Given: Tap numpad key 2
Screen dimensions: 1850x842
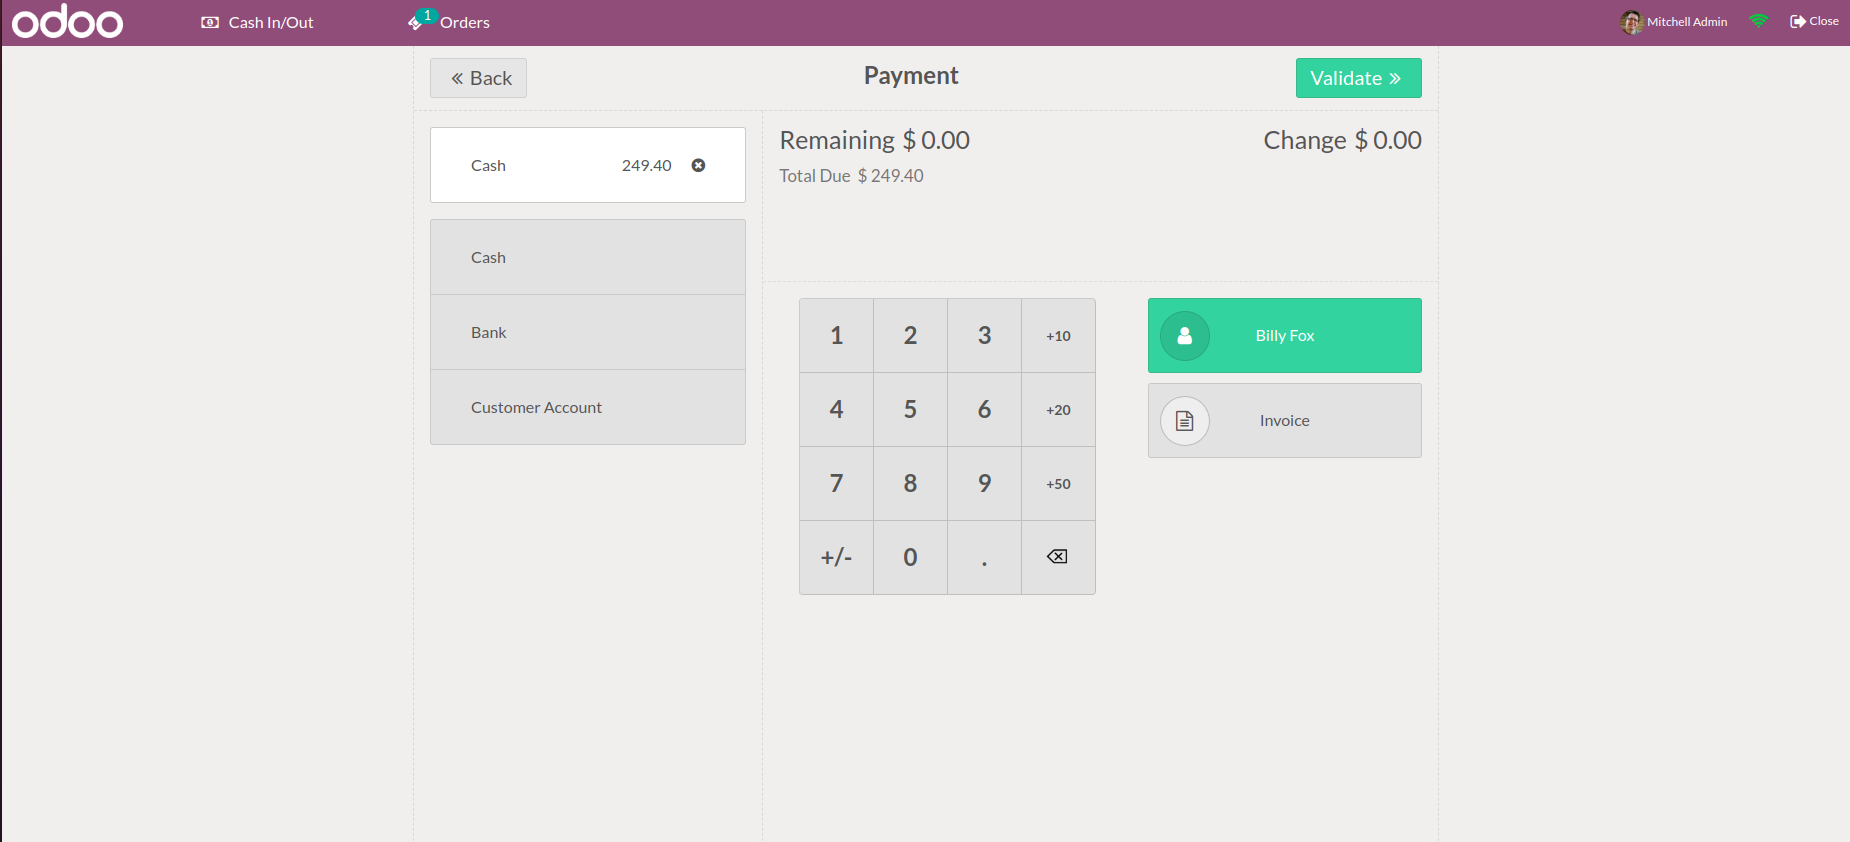Looking at the screenshot, I should point(910,336).
